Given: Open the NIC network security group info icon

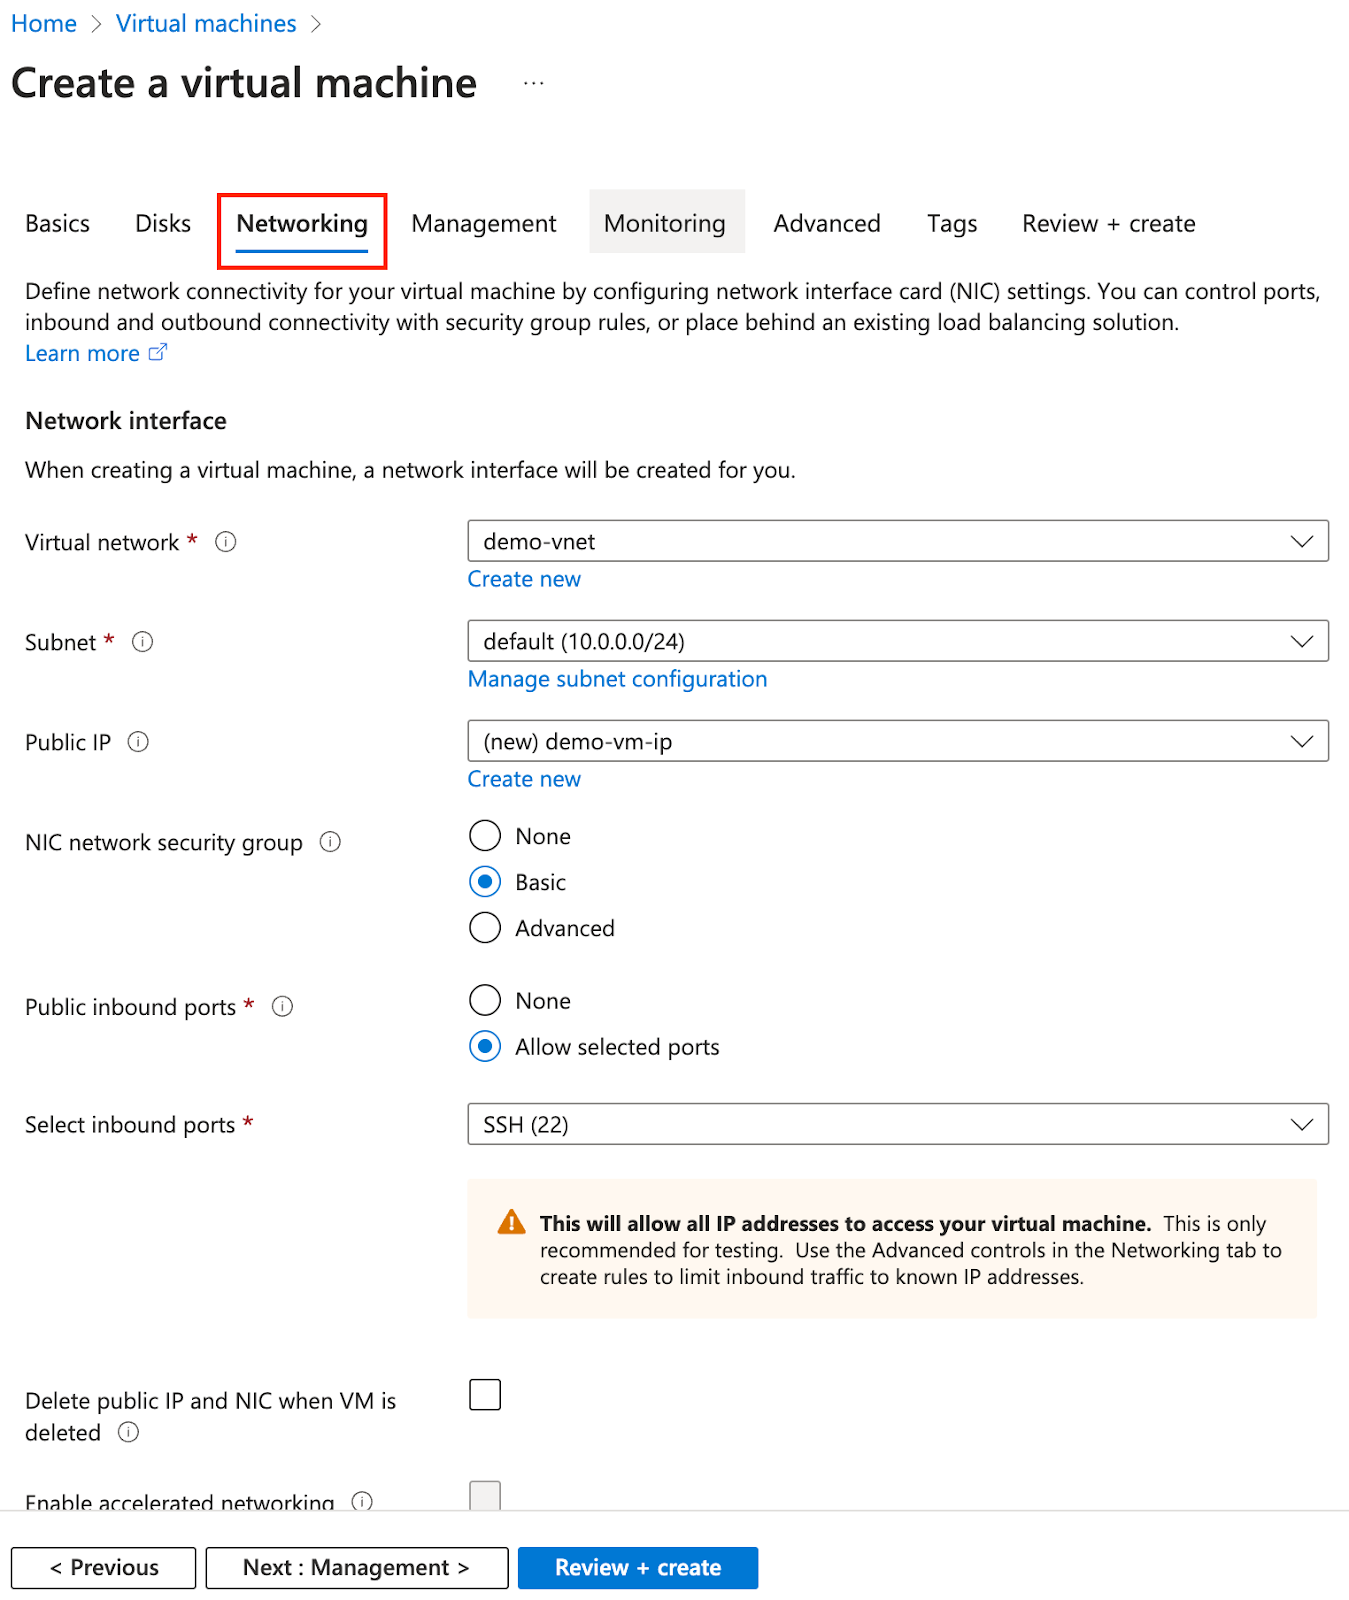Looking at the screenshot, I should 330,842.
